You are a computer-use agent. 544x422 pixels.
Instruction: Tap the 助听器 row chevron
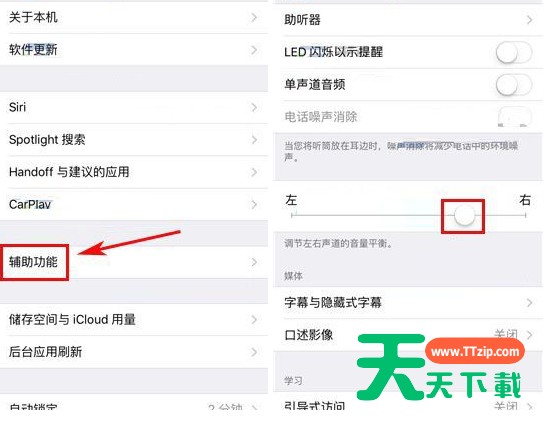coord(529,20)
